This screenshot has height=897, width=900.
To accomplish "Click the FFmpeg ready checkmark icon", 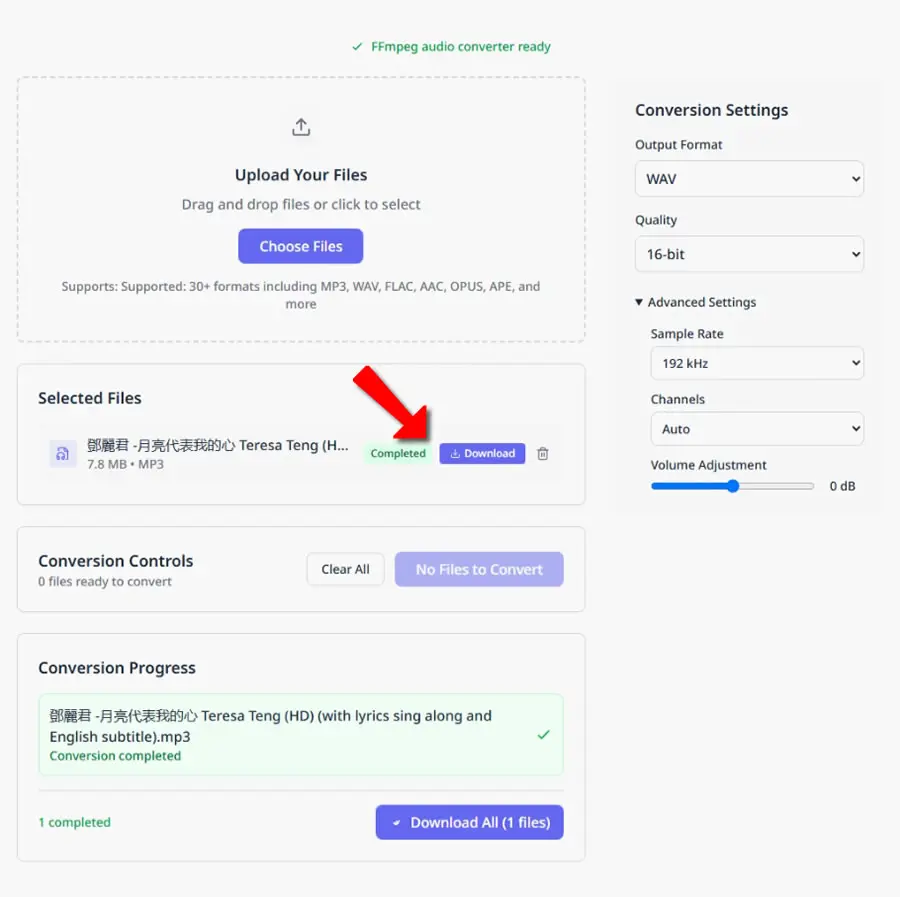I will click(358, 46).
